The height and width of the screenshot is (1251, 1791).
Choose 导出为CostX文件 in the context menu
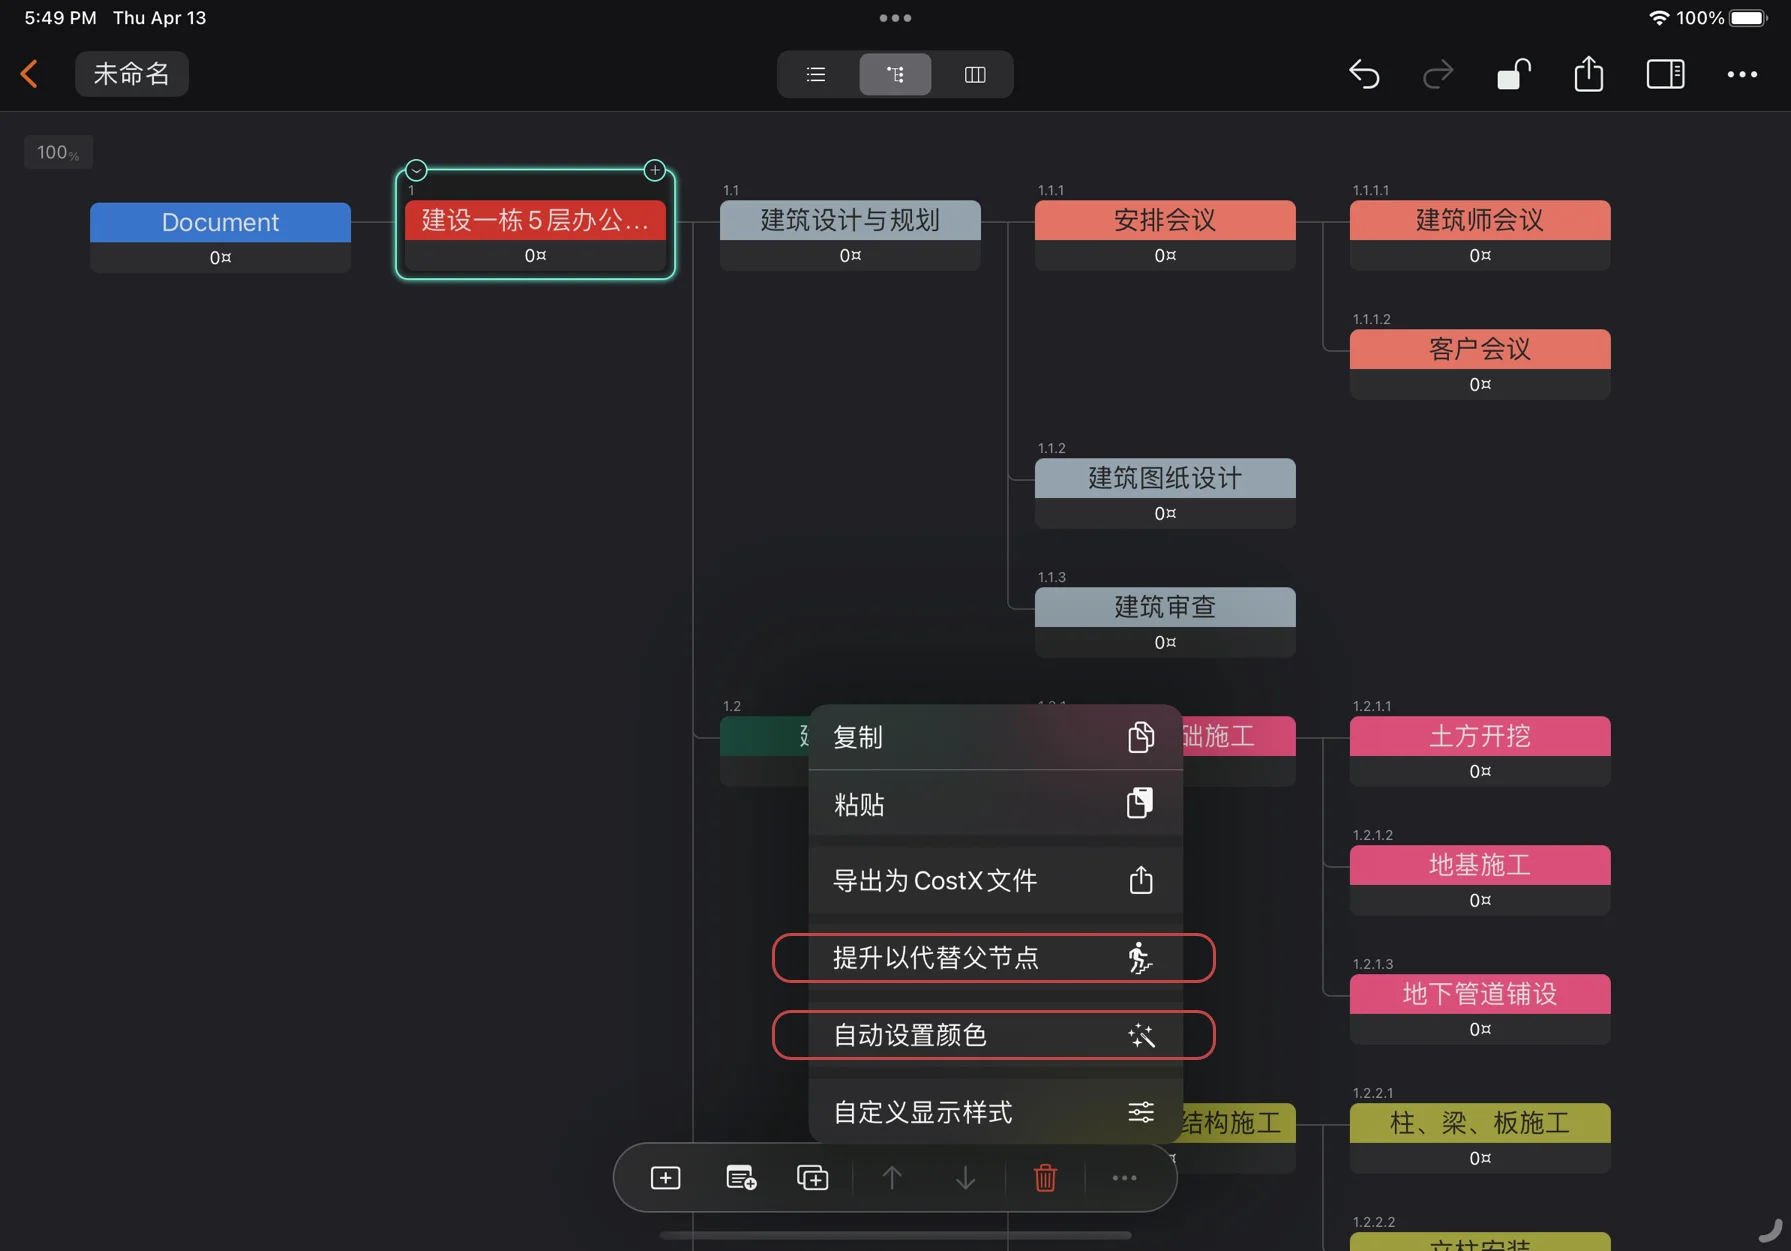pyautogui.click(x=994, y=880)
